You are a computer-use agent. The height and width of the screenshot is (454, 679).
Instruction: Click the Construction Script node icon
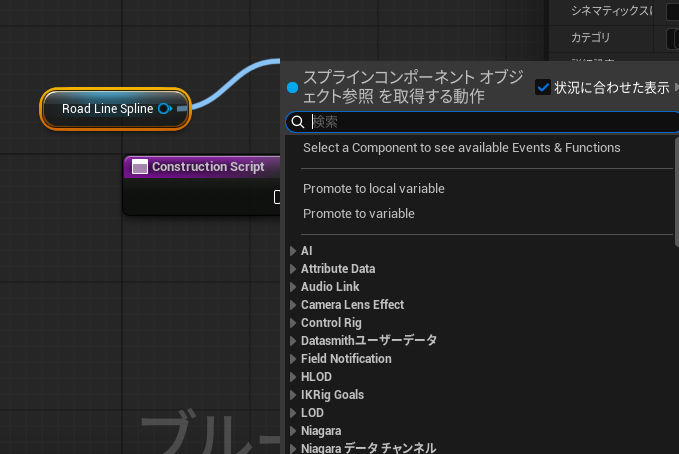pos(140,167)
